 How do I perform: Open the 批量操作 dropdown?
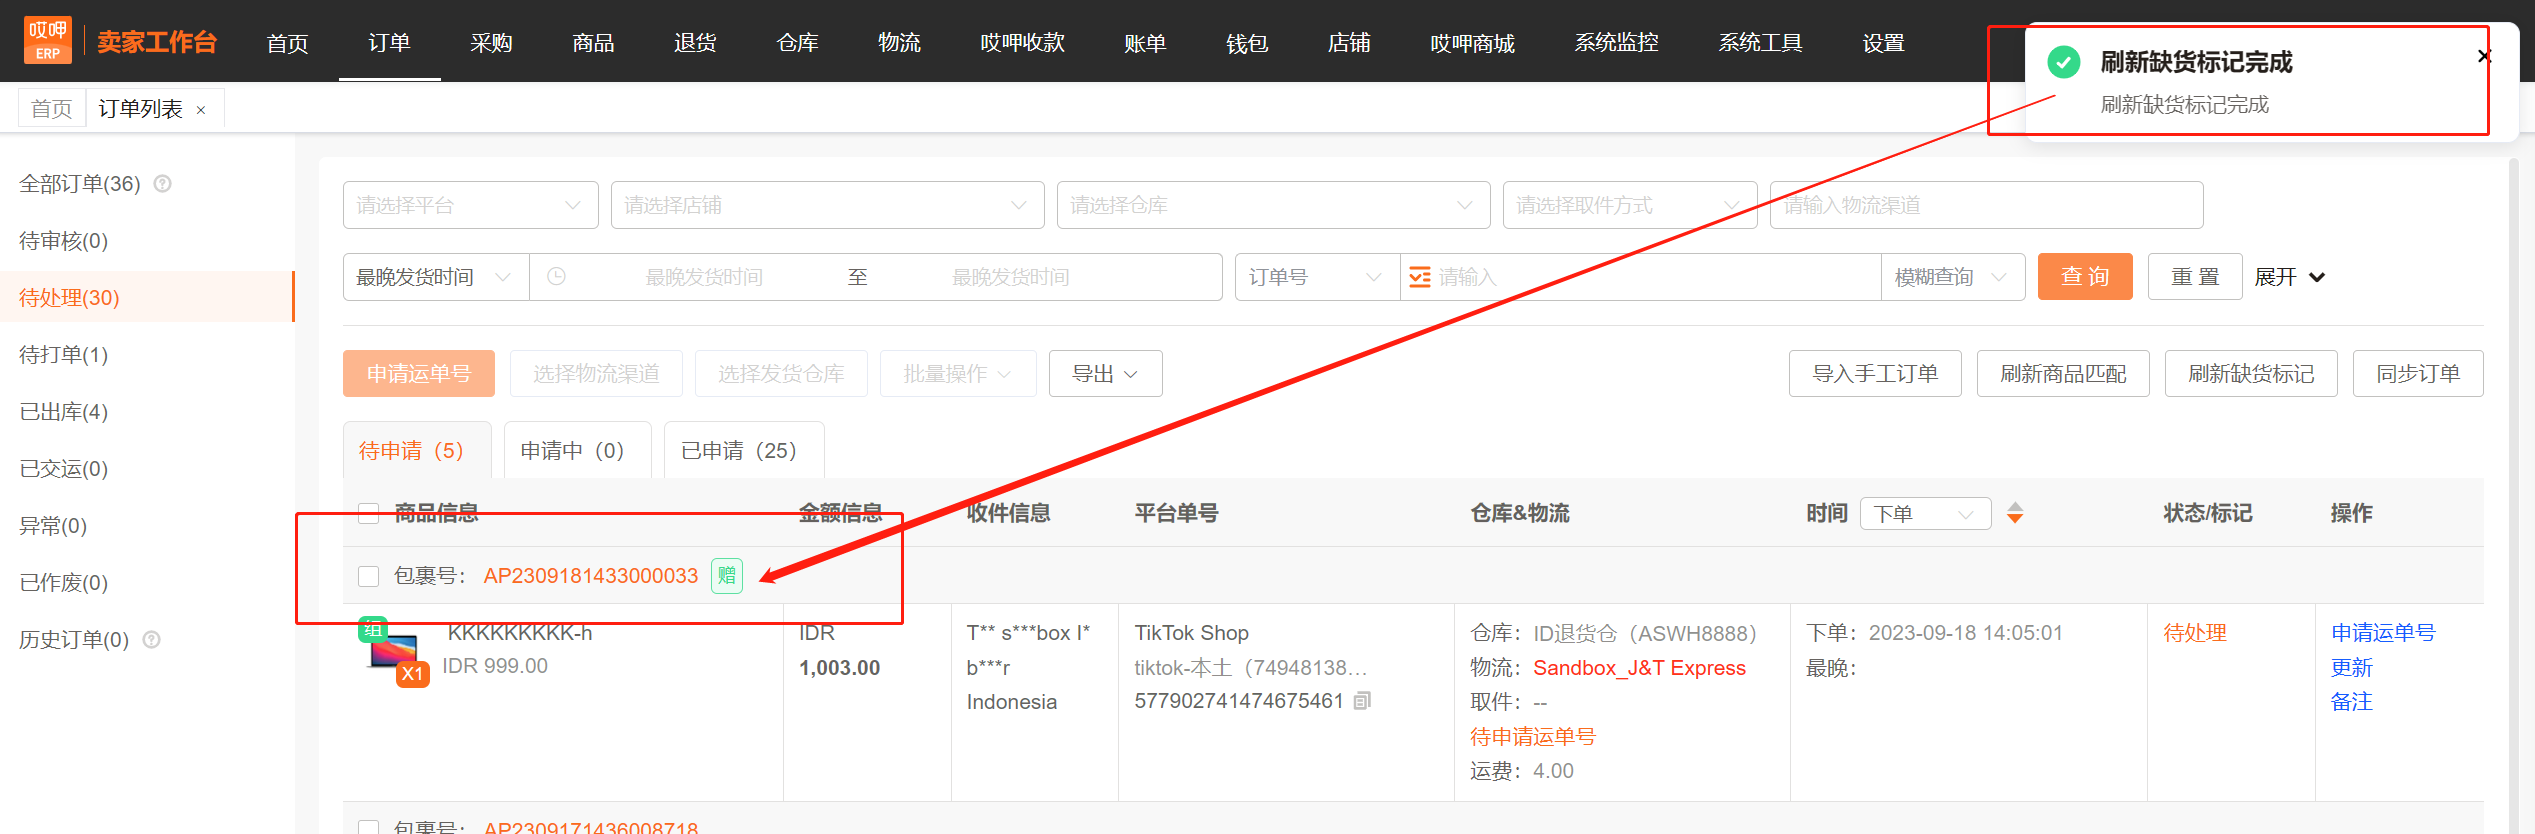point(958,373)
